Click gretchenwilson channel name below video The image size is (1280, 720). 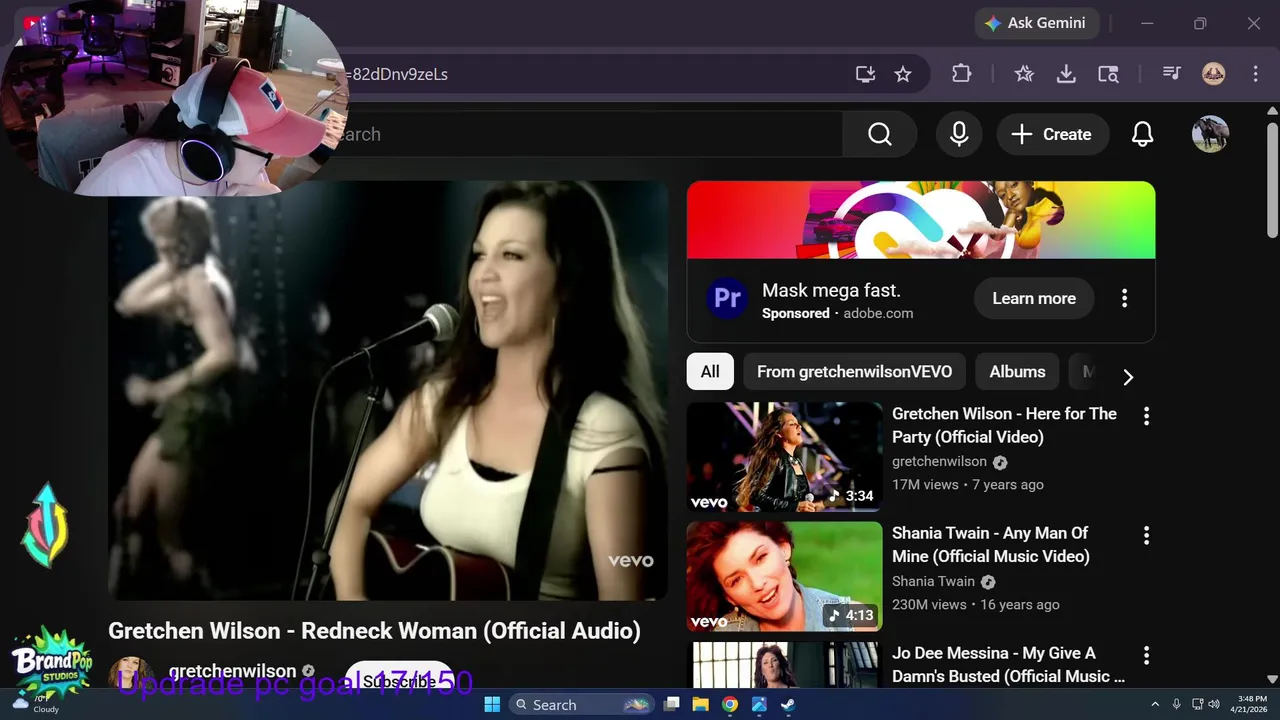232,671
